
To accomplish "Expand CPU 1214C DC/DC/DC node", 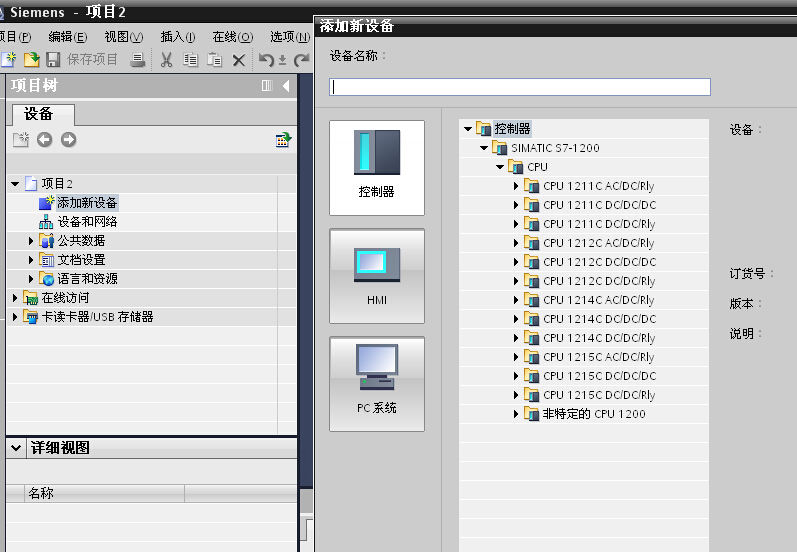I will pyautogui.click(x=515, y=319).
